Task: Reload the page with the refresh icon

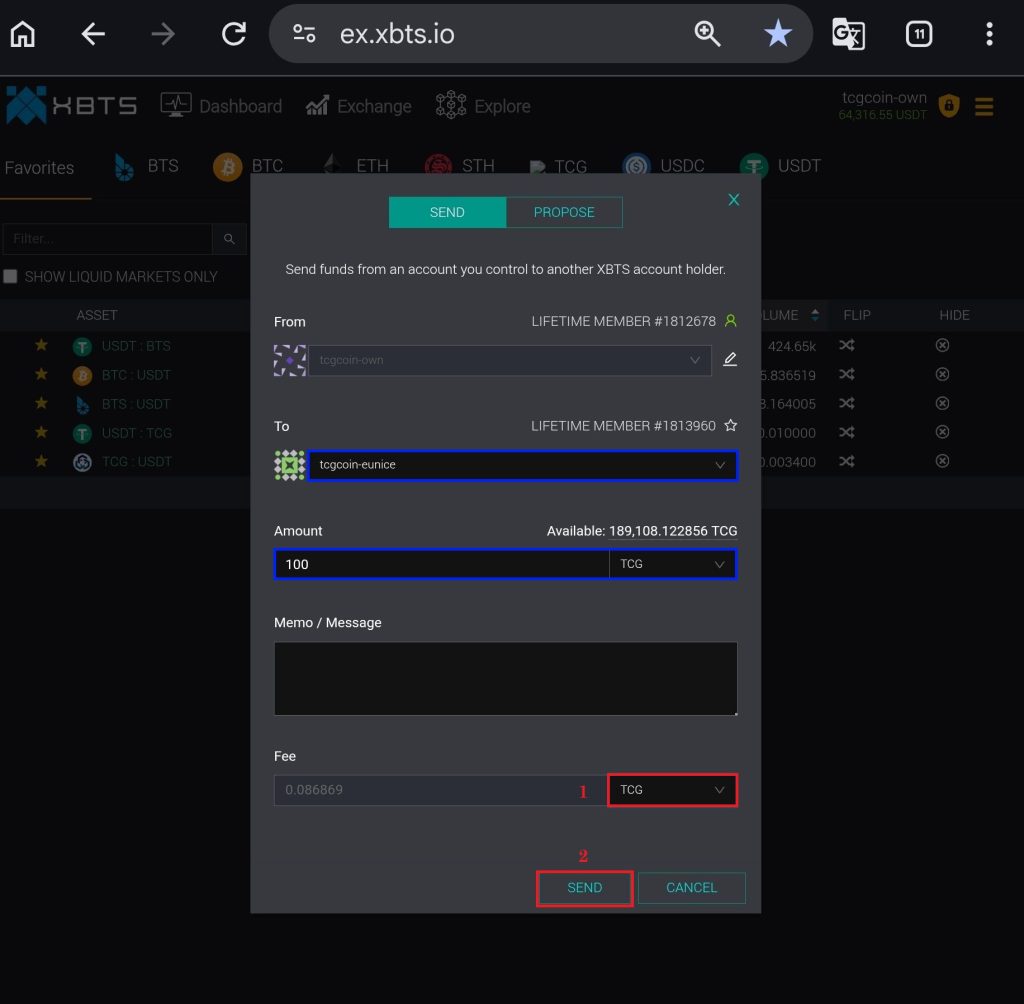Action: click(234, 35)
